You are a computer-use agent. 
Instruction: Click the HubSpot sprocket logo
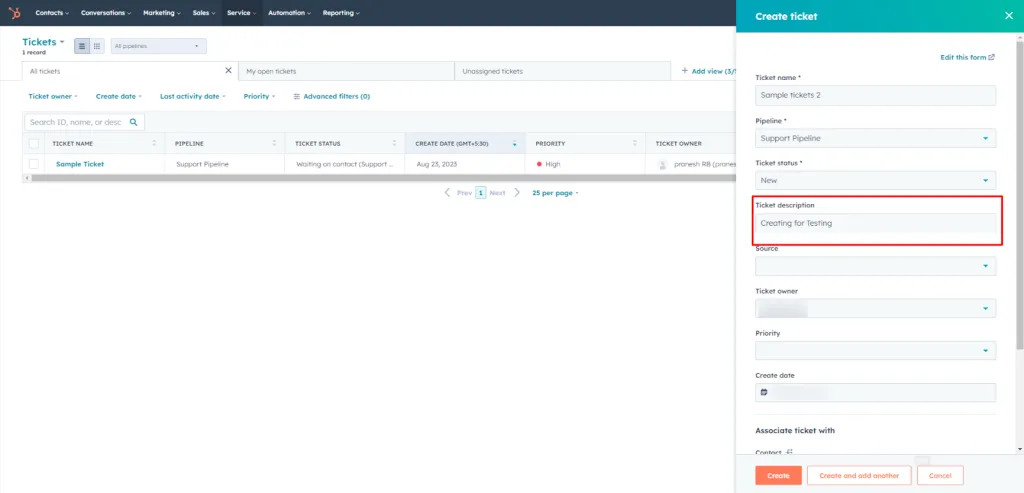[x=14, y=12]
